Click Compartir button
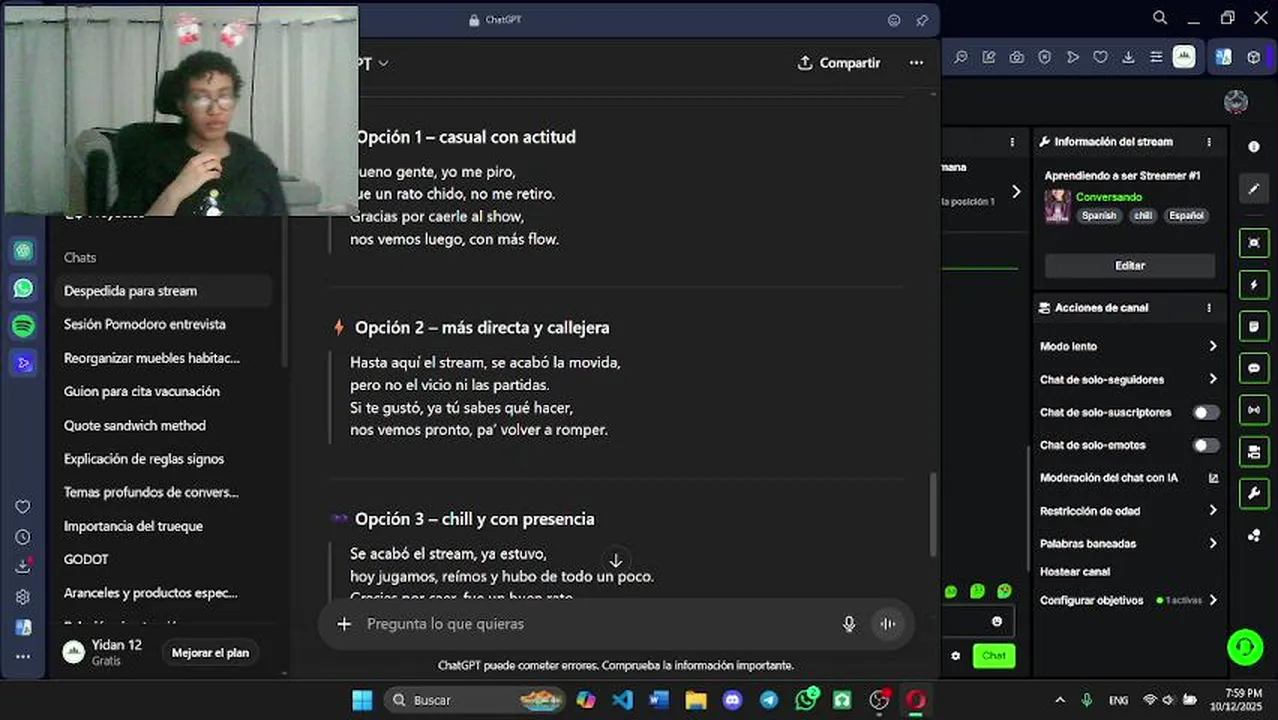 point(839,63)
